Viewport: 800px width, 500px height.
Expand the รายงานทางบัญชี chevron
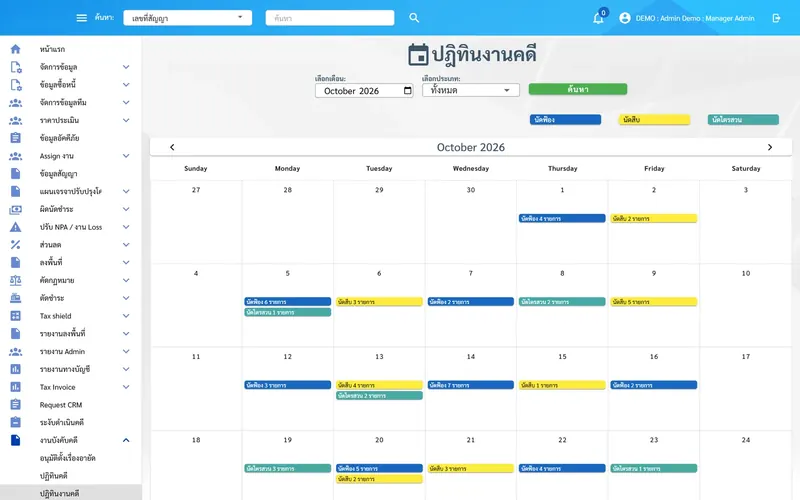coord(126,369)
